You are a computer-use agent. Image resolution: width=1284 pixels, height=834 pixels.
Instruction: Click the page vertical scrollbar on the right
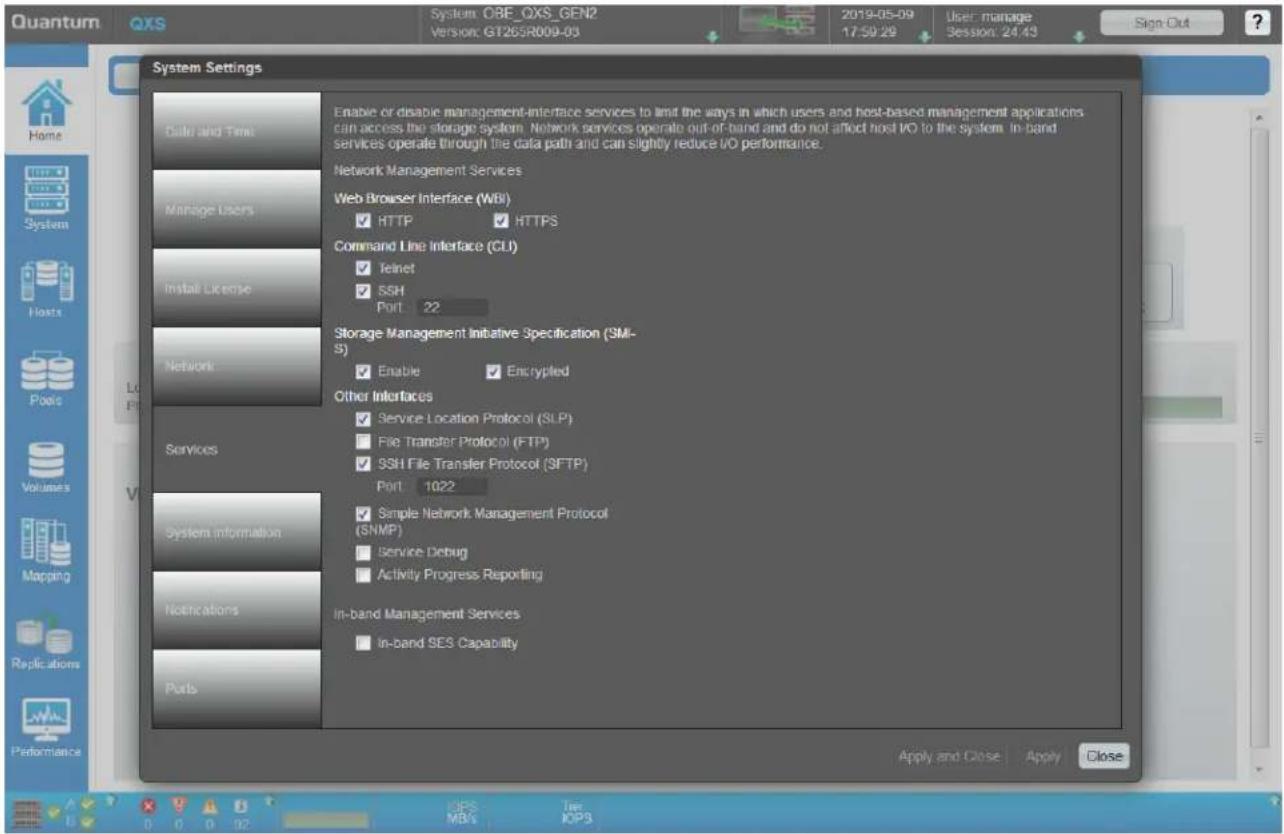click(1259, 440)
